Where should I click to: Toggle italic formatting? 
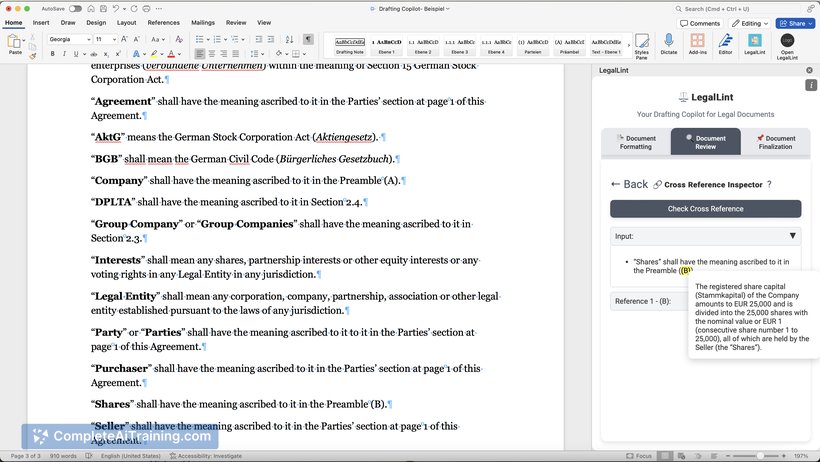point(64,54)
